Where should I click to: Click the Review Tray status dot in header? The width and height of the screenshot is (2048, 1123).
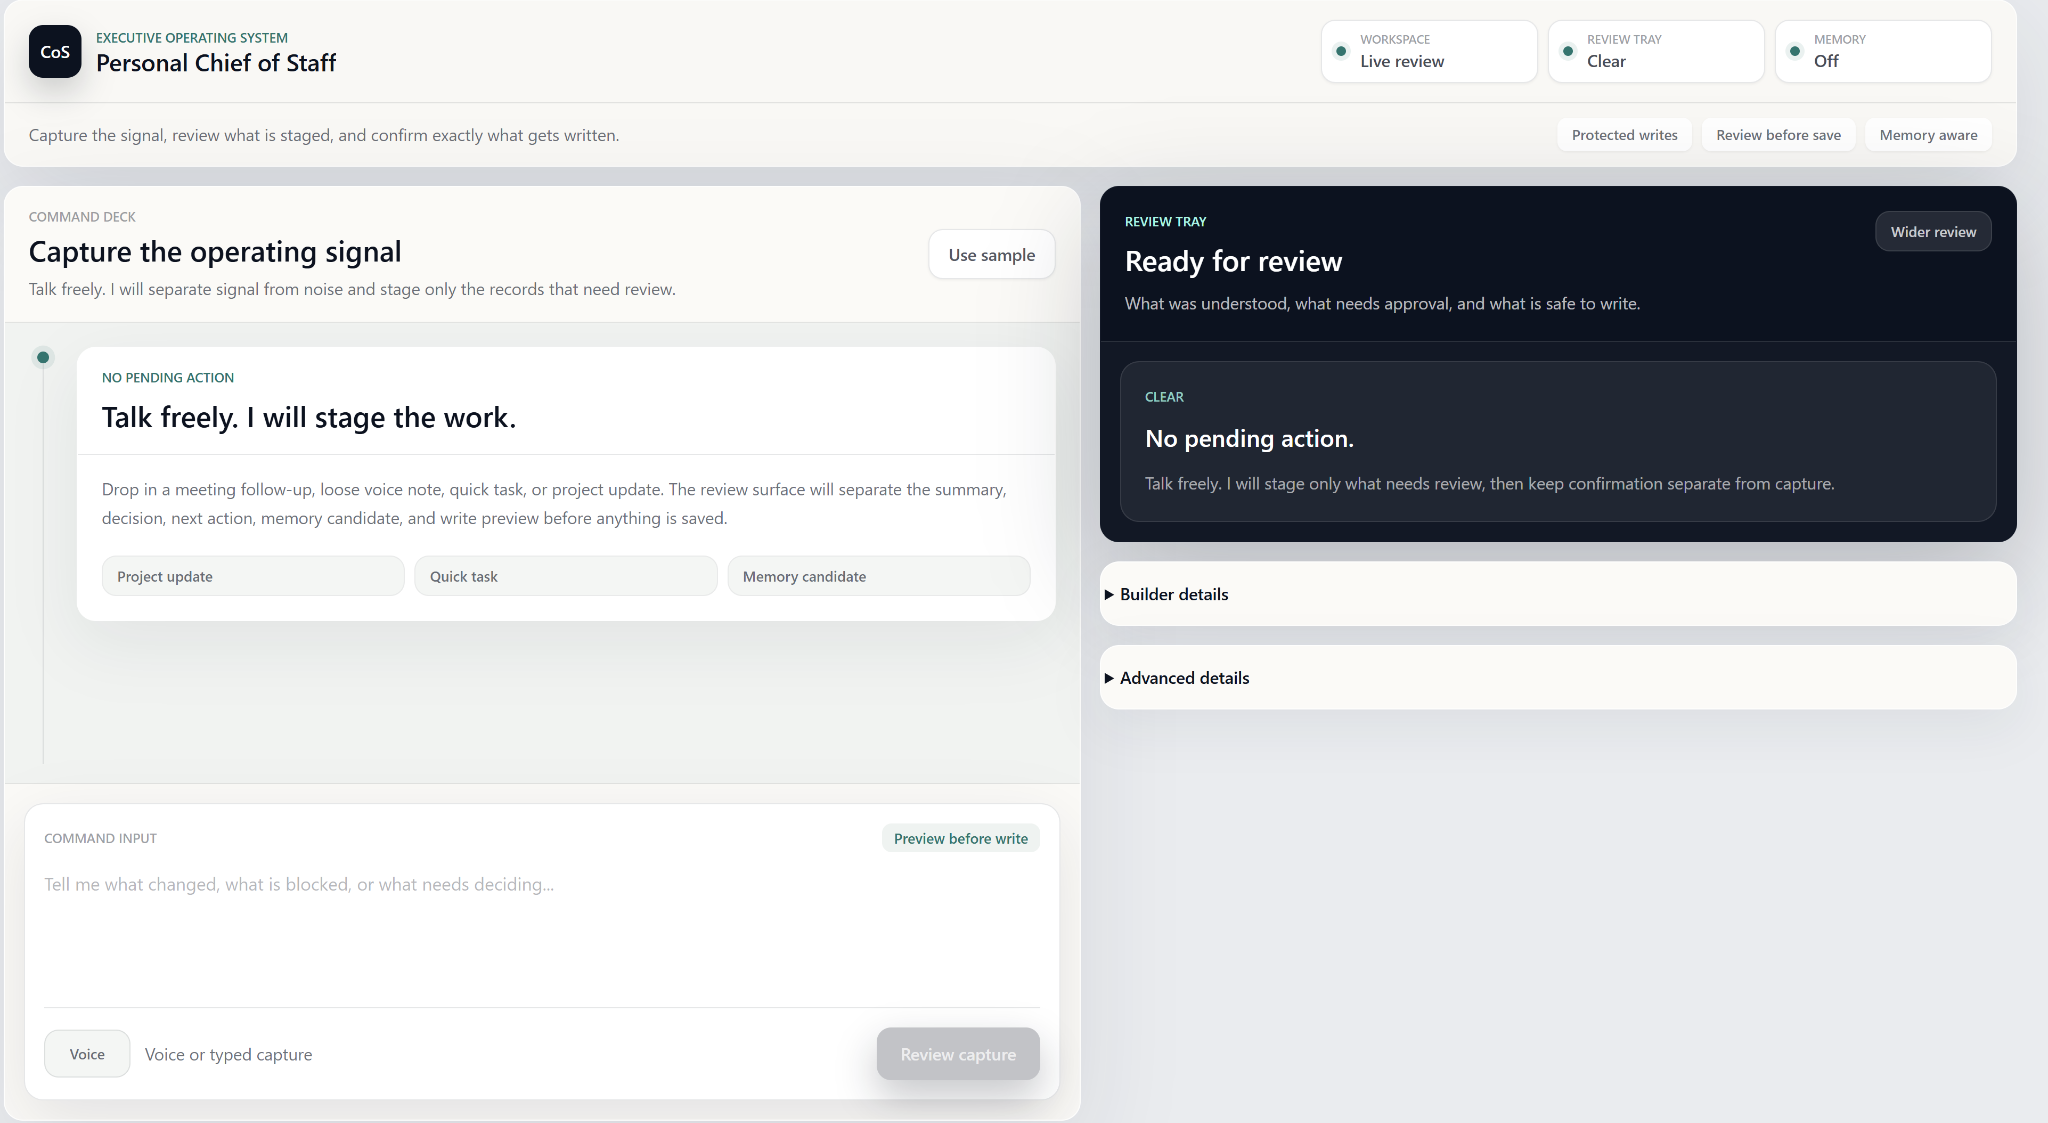(1568, 51)
